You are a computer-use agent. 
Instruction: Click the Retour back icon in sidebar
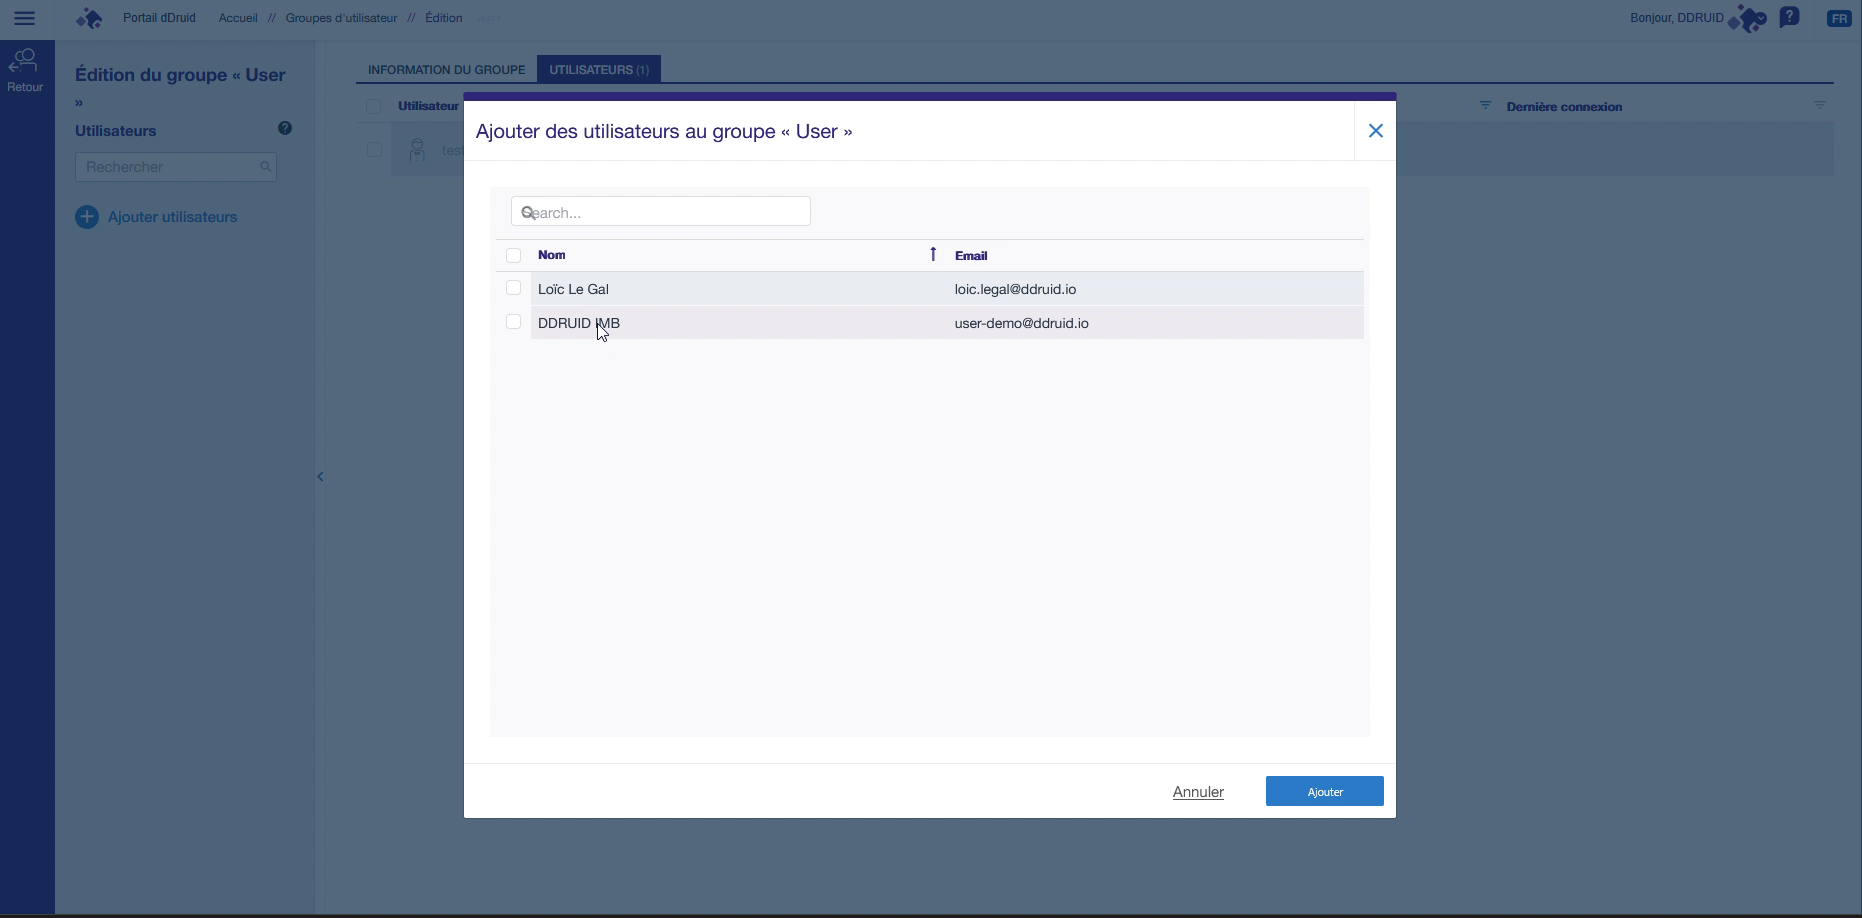click(24, 61)
